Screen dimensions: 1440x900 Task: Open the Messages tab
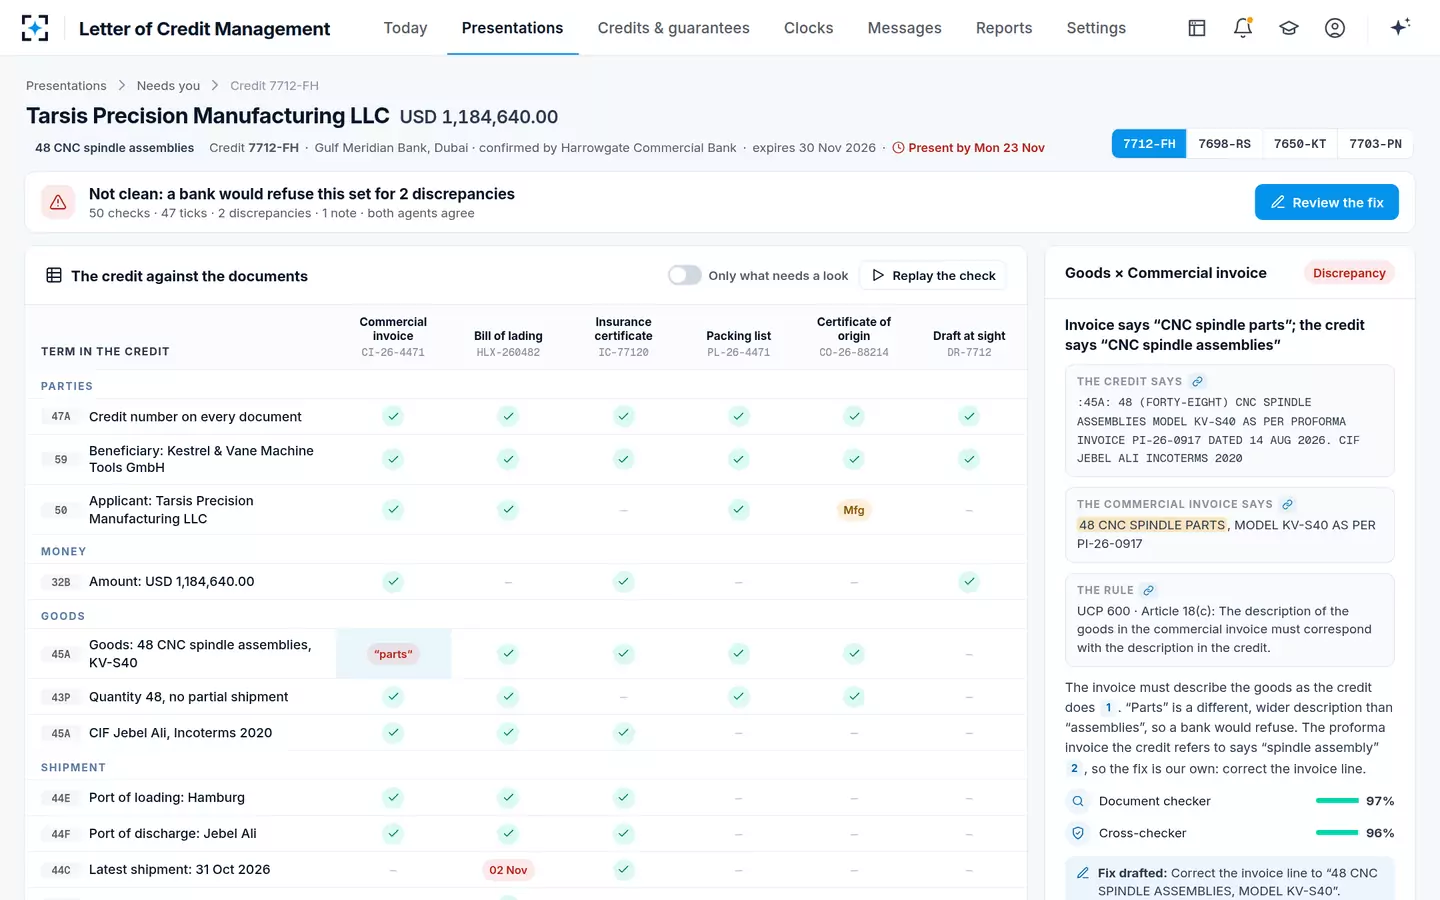click(x=904, y=28)
